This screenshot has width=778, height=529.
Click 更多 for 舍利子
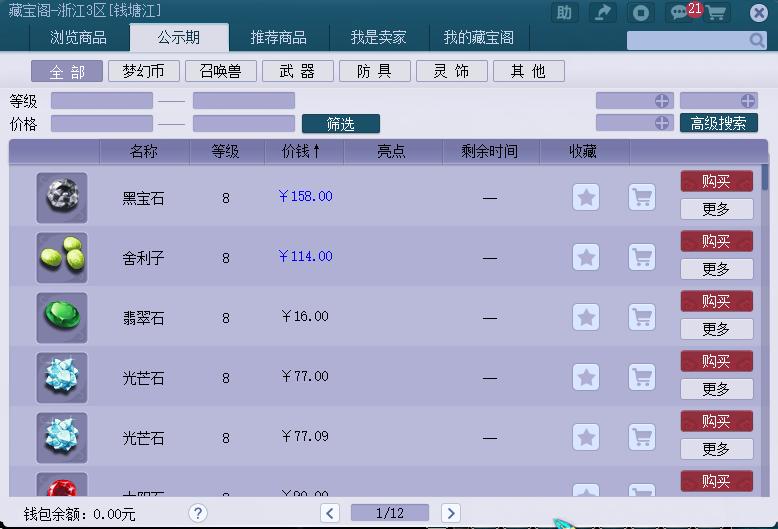tap(716, 269)
